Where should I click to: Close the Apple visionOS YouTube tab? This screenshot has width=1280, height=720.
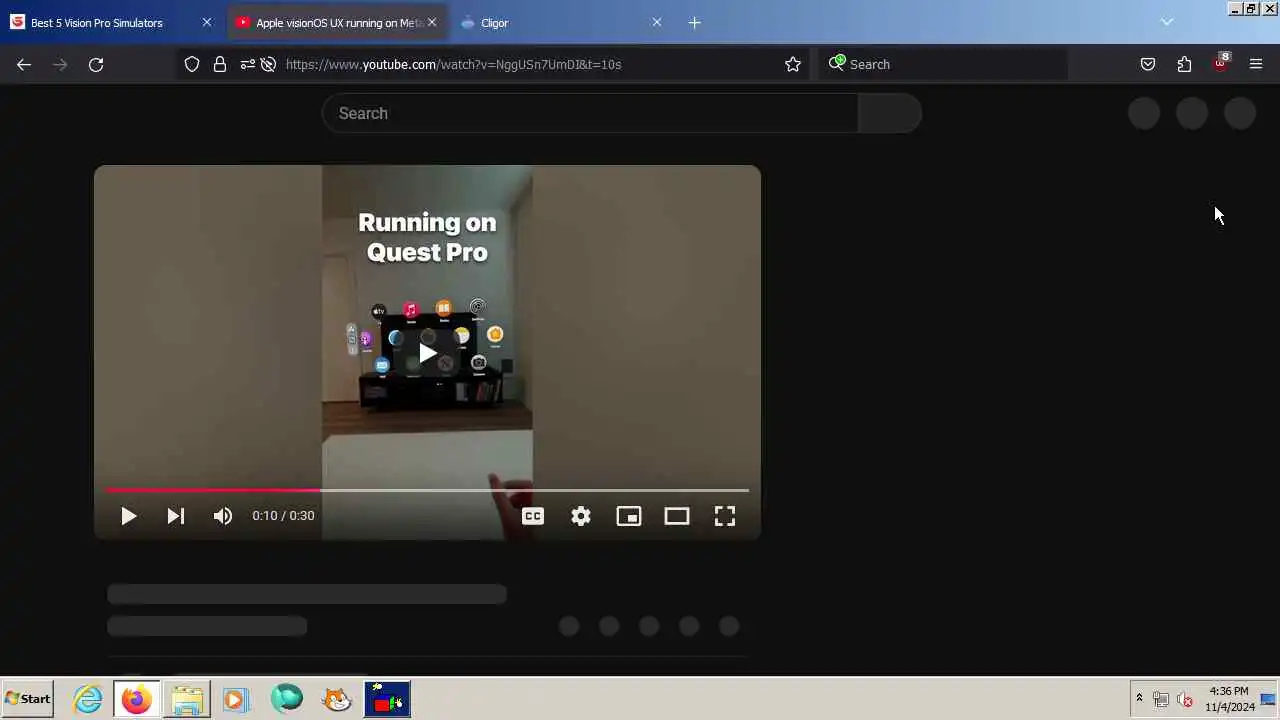(432, 22)
